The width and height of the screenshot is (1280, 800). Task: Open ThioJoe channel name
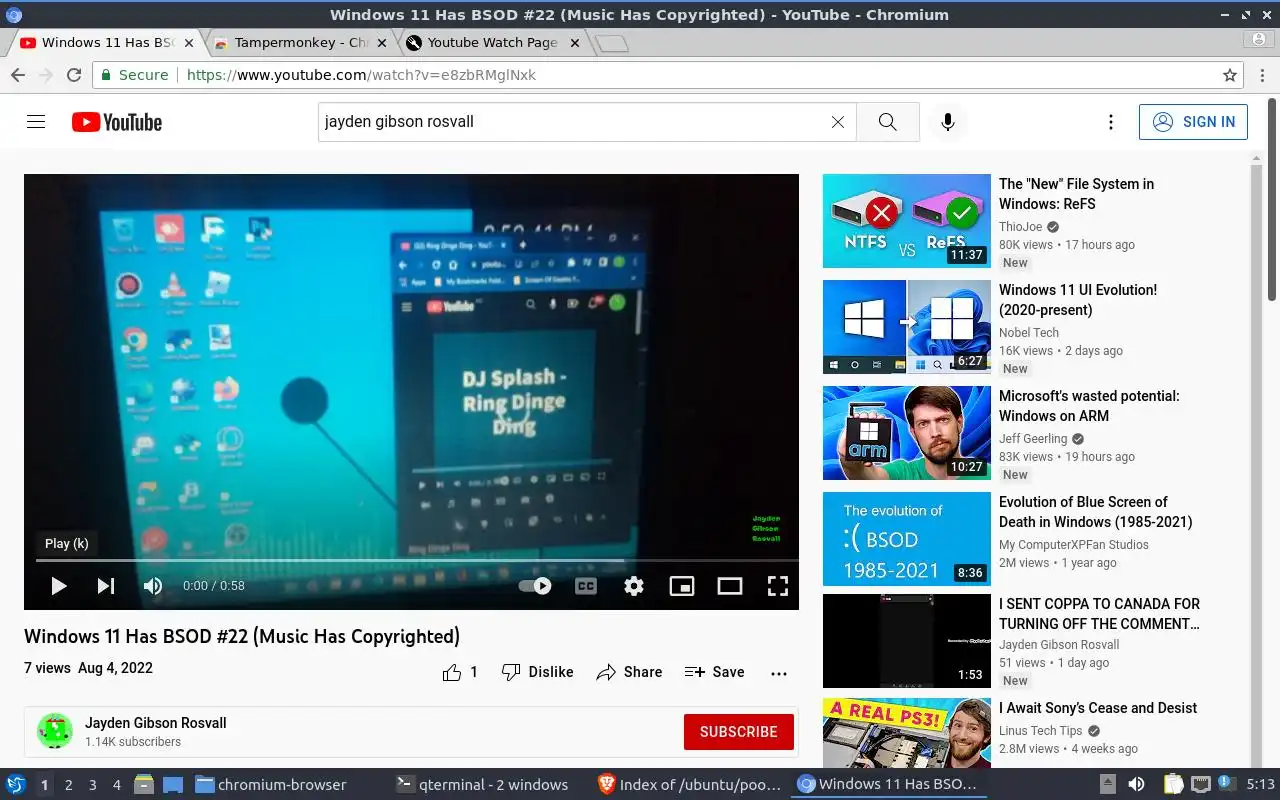(x=1021, y=227)
